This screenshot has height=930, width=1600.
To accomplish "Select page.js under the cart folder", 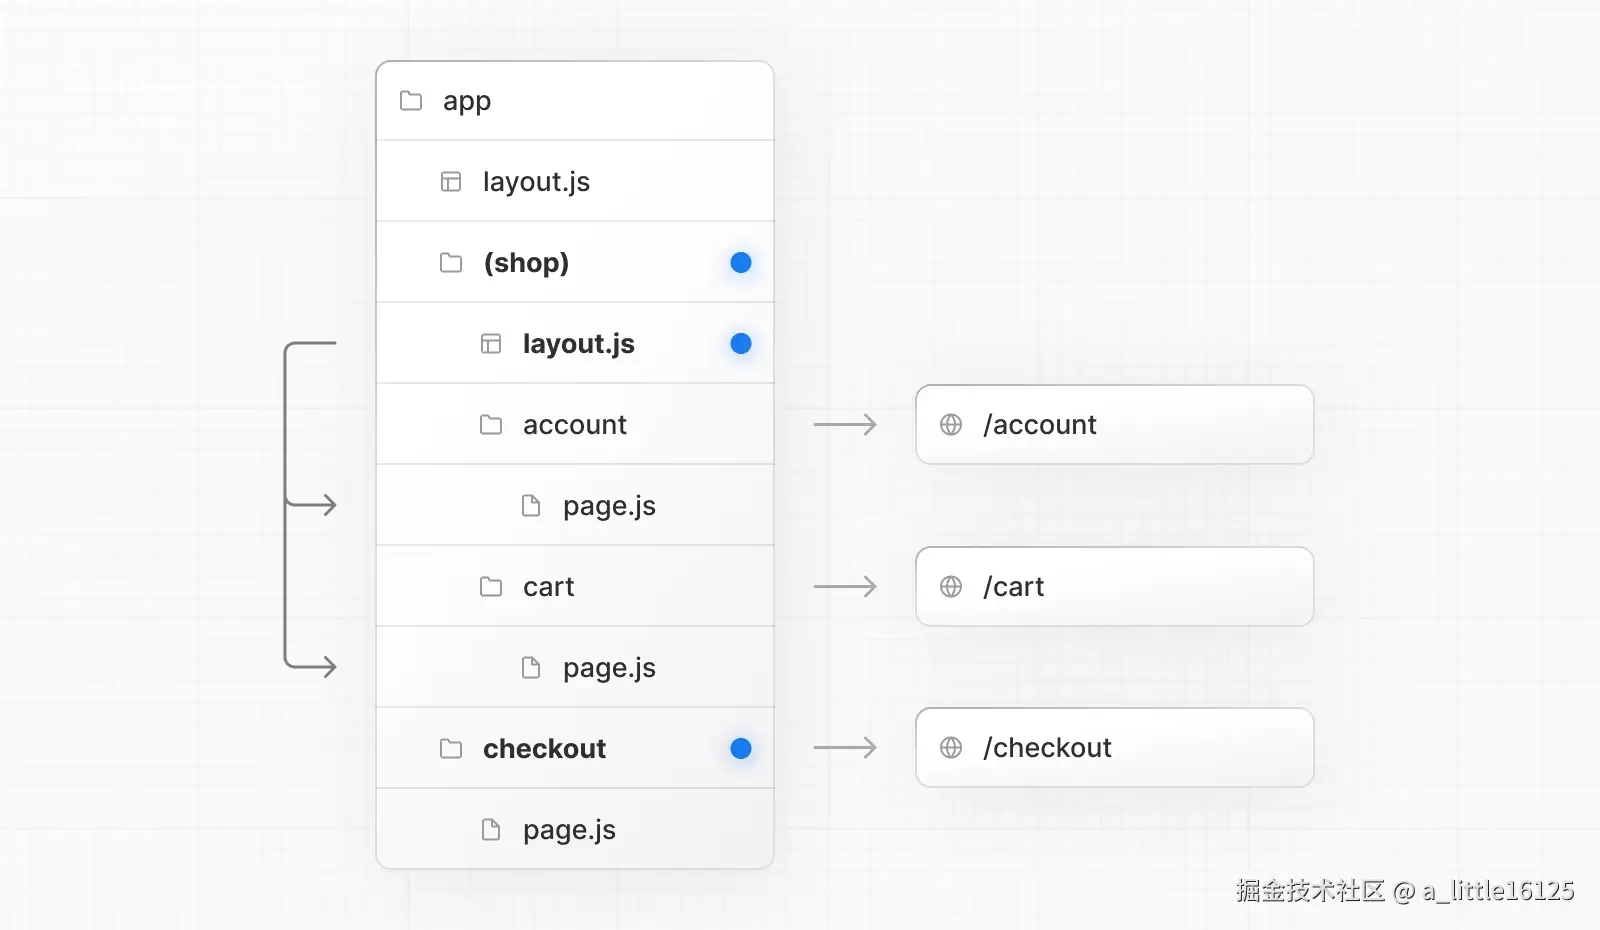I will [609, 668].
